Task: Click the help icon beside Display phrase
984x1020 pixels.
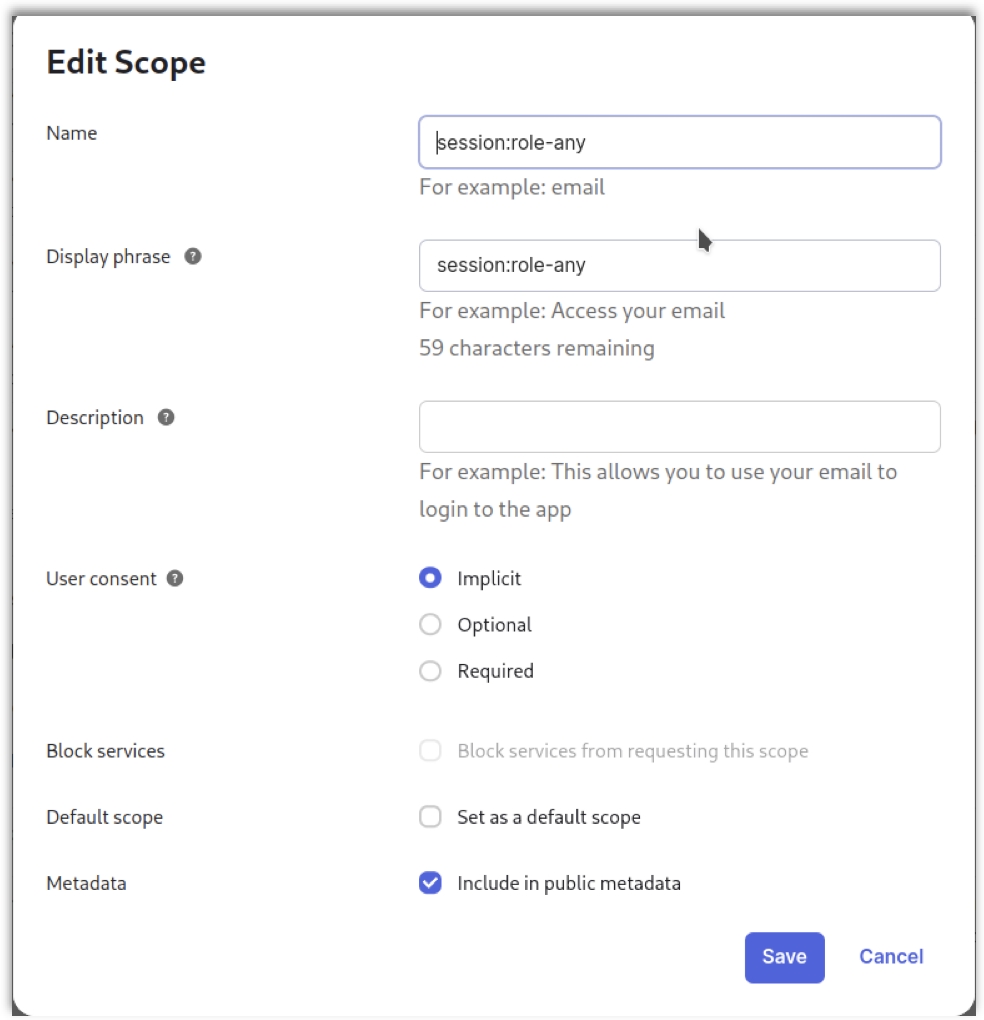Action: coord(194,256)
